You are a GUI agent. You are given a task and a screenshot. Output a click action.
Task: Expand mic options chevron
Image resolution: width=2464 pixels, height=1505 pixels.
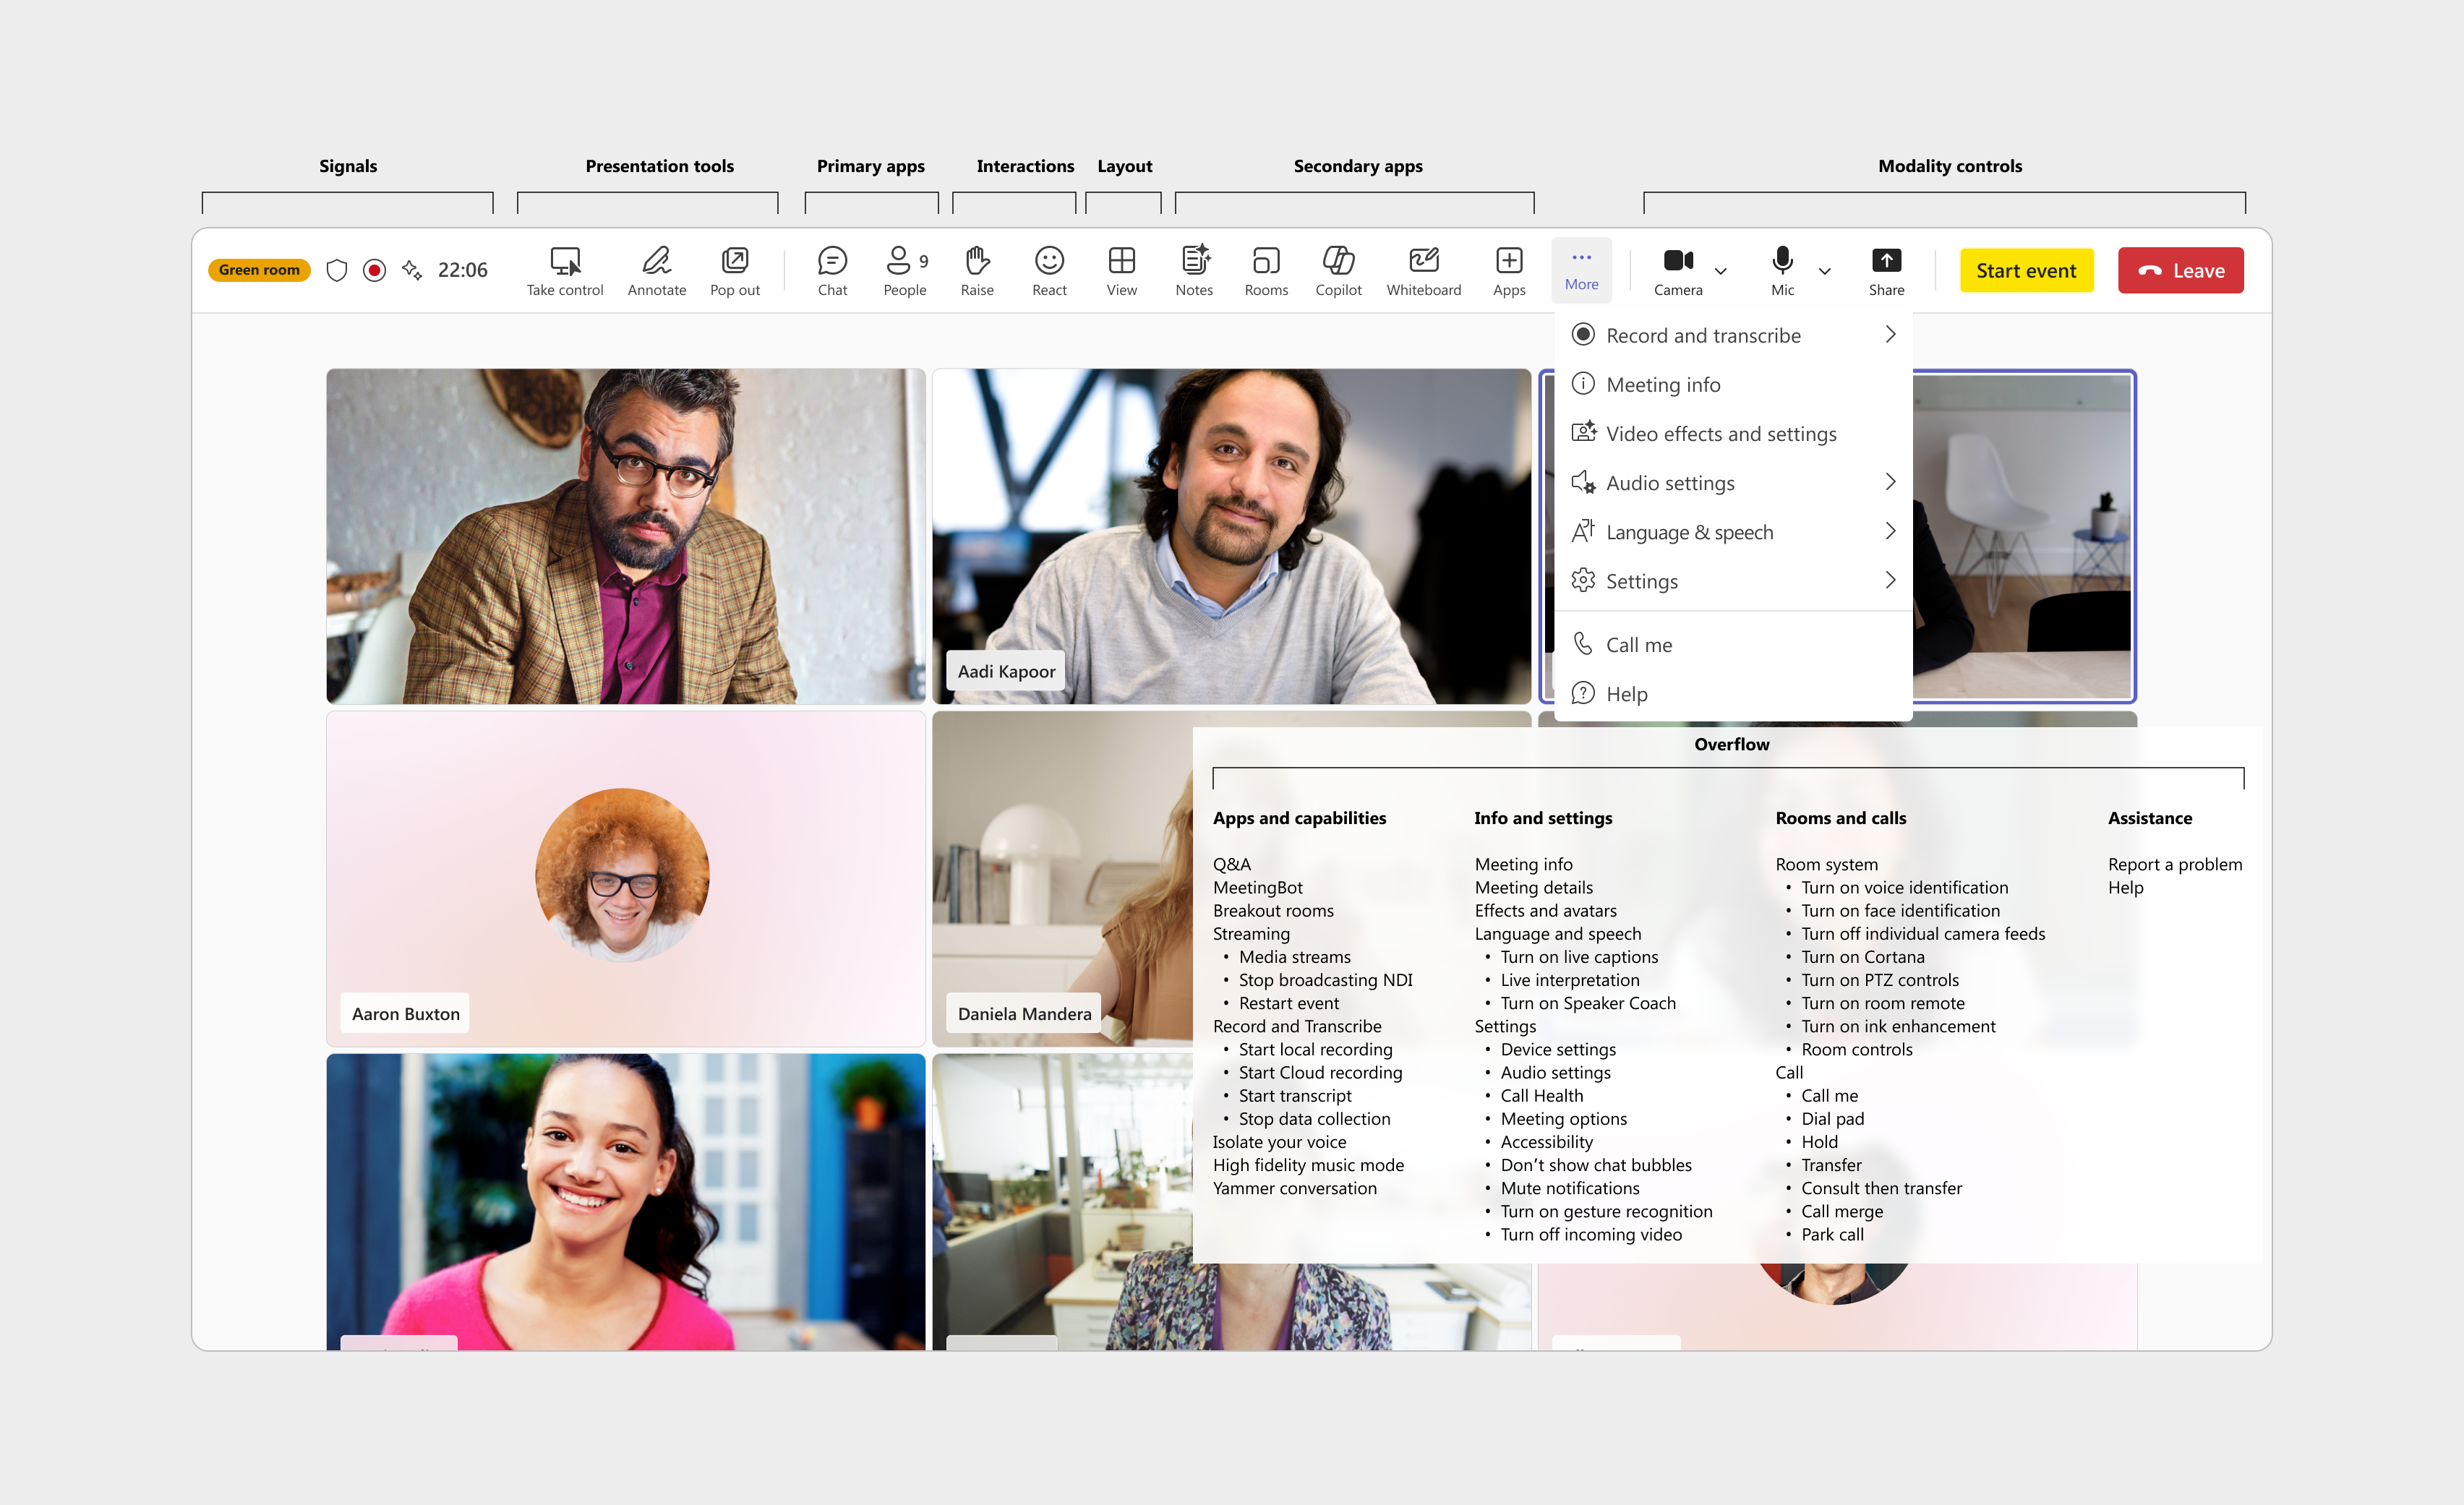[1825, 271]
